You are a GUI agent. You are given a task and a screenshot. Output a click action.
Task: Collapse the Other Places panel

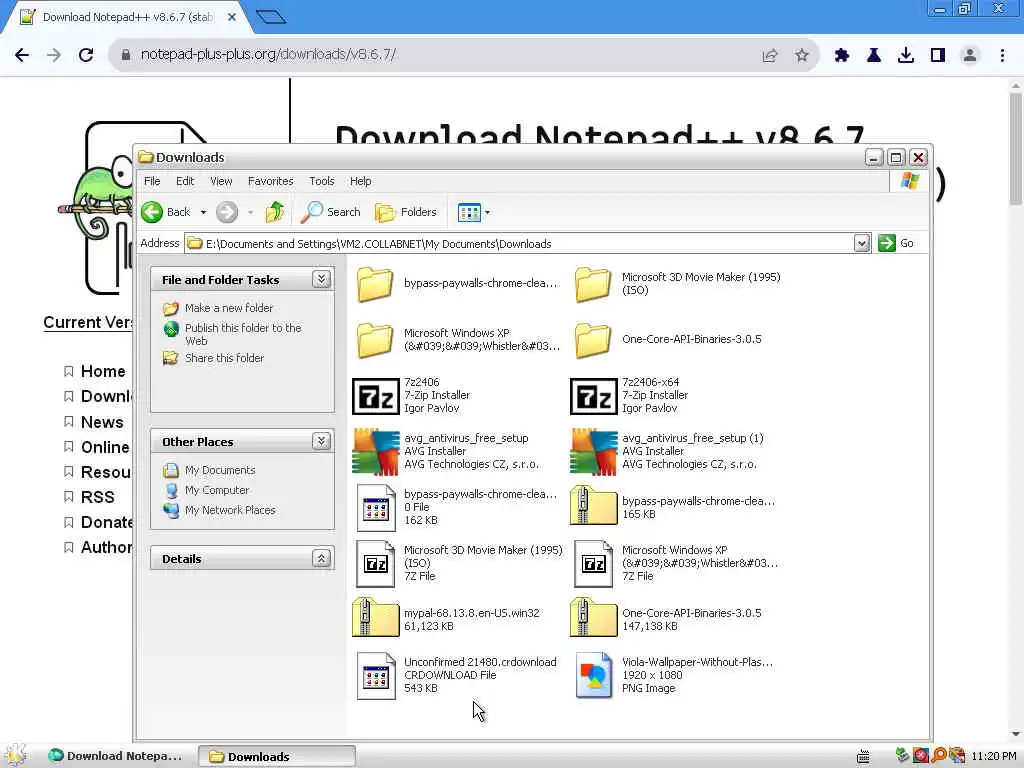coord(321,441)
